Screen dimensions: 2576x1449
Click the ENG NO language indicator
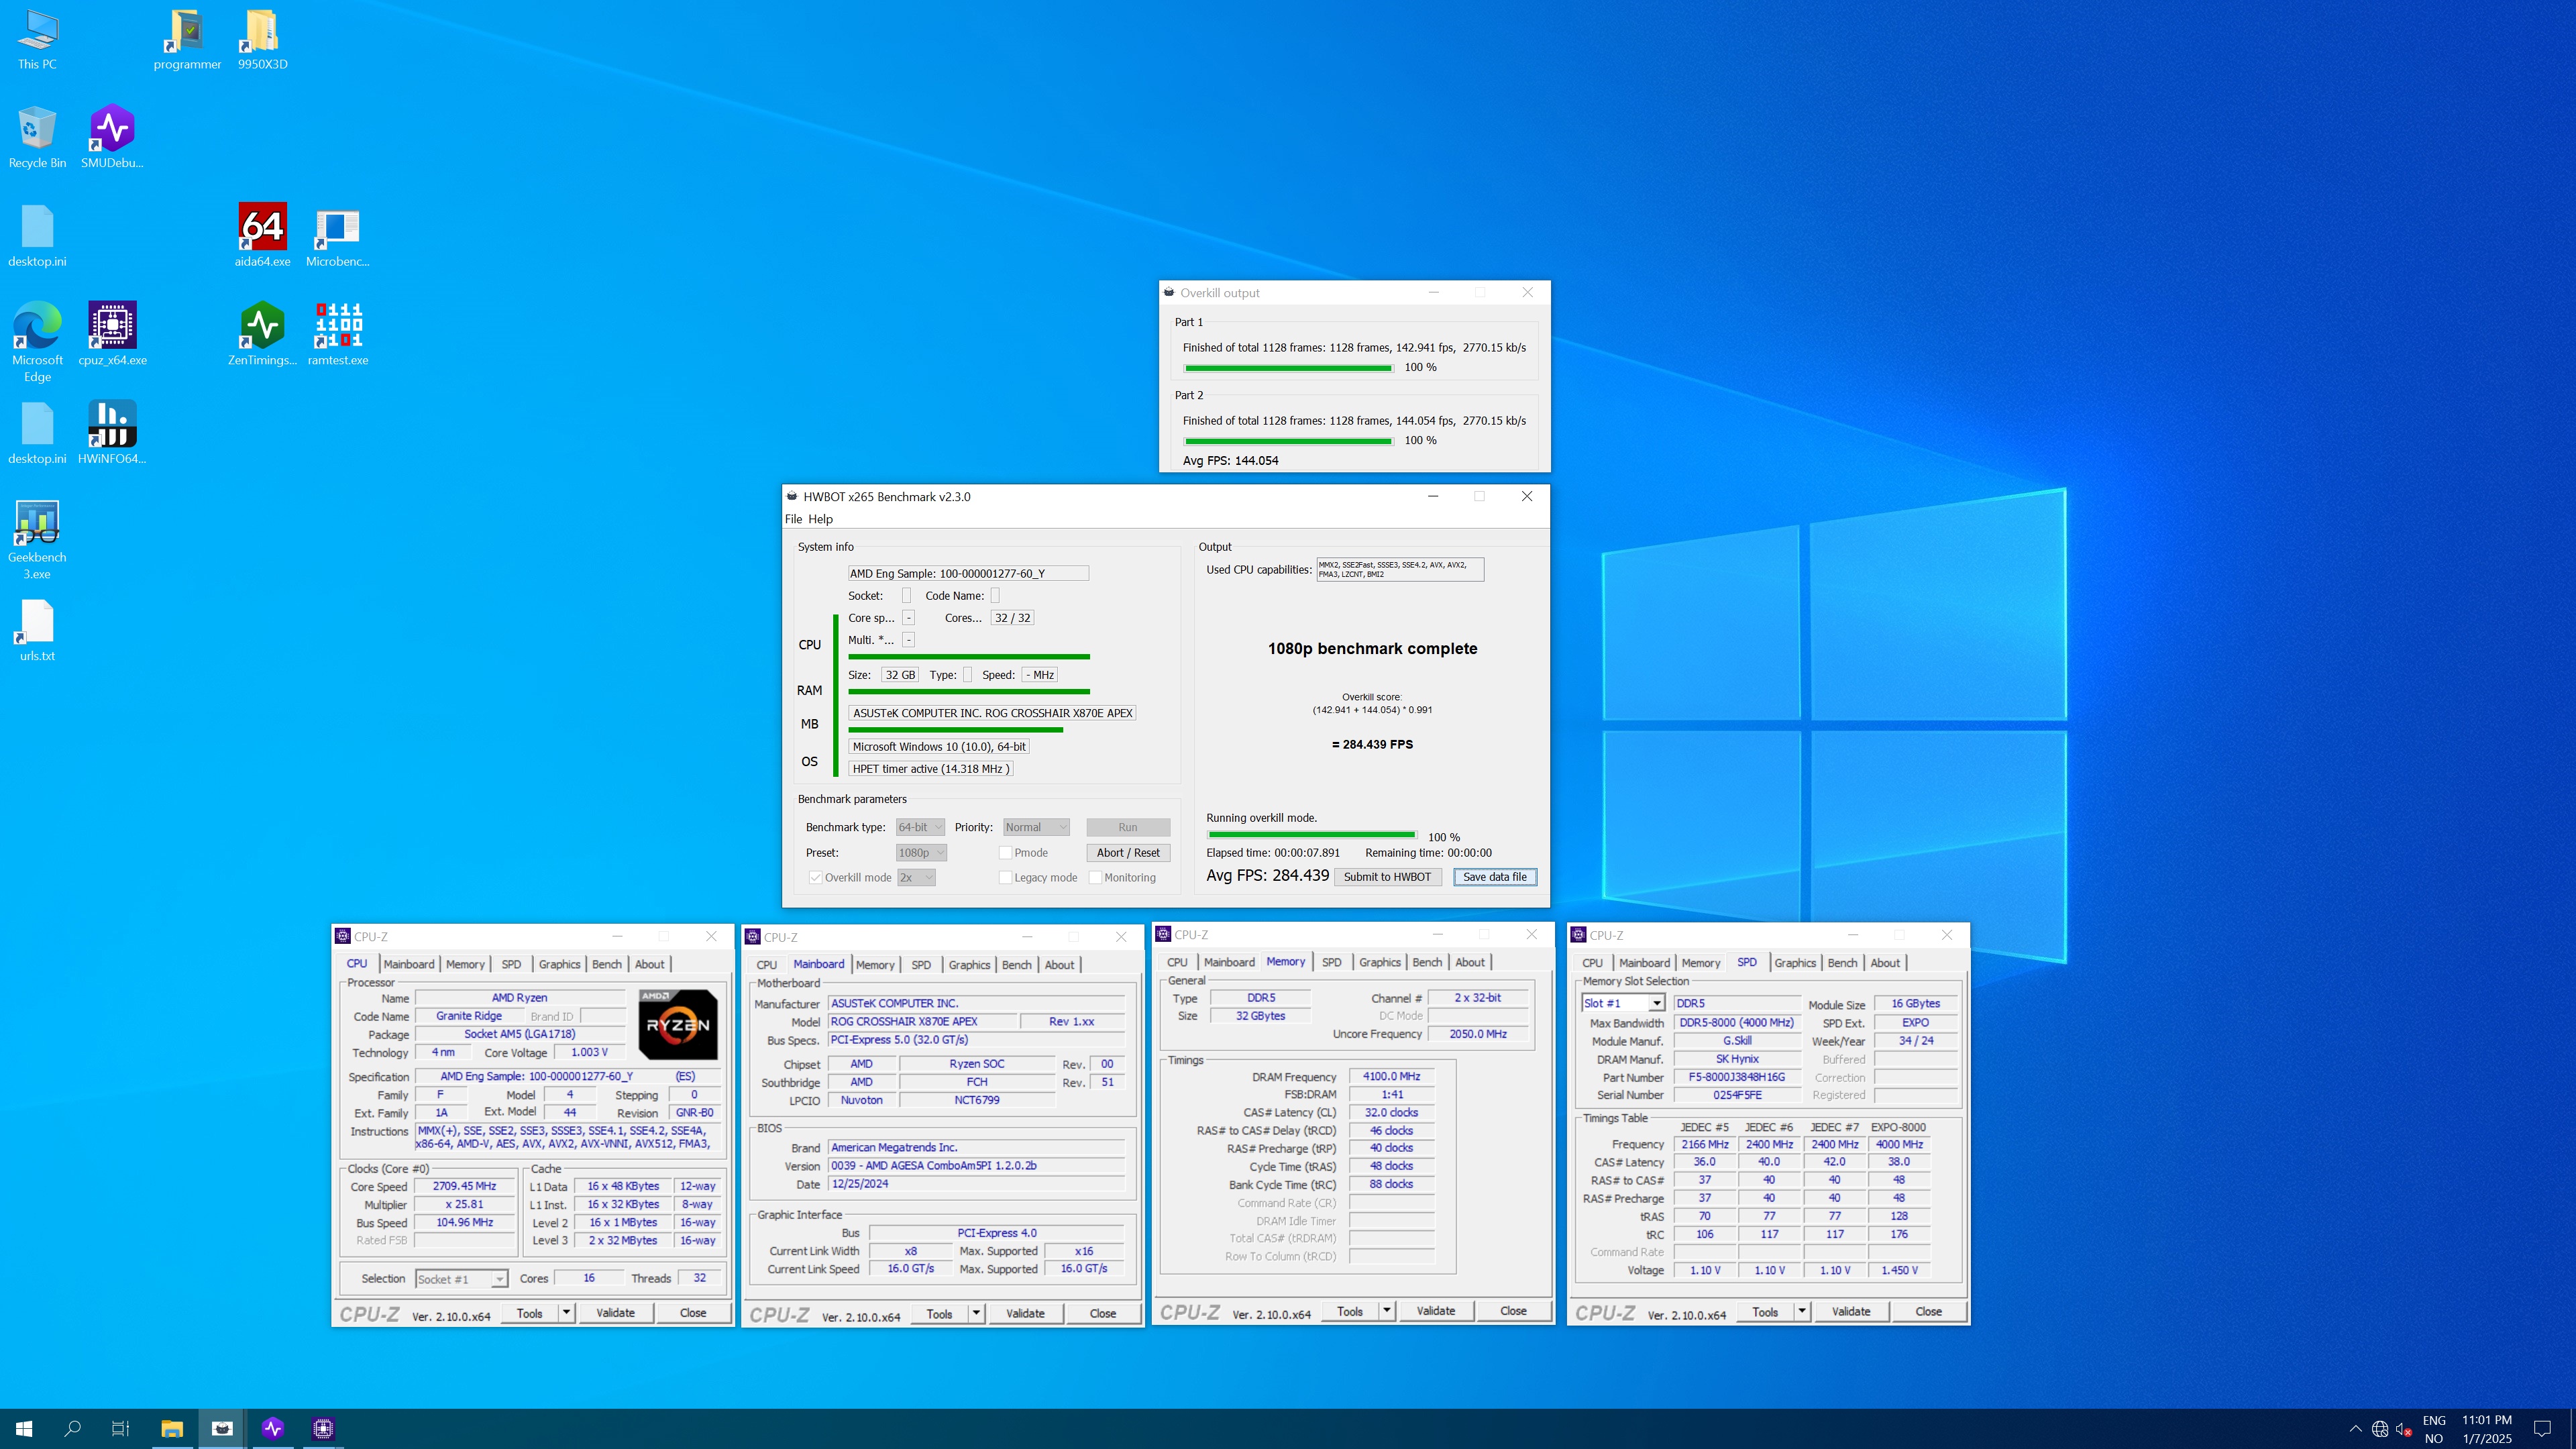2434,1429
